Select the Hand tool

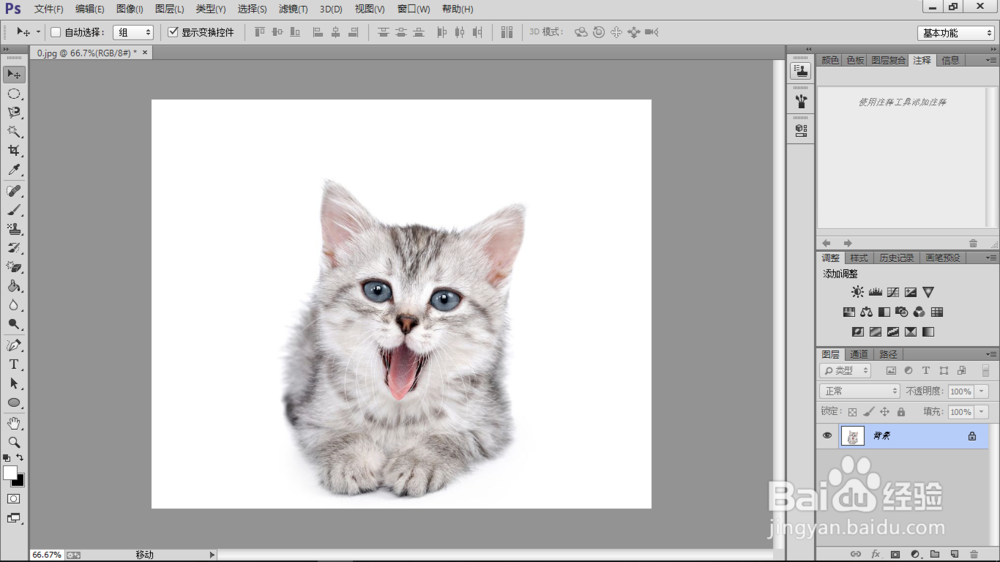pyautogui.click(x=14, y=423)
